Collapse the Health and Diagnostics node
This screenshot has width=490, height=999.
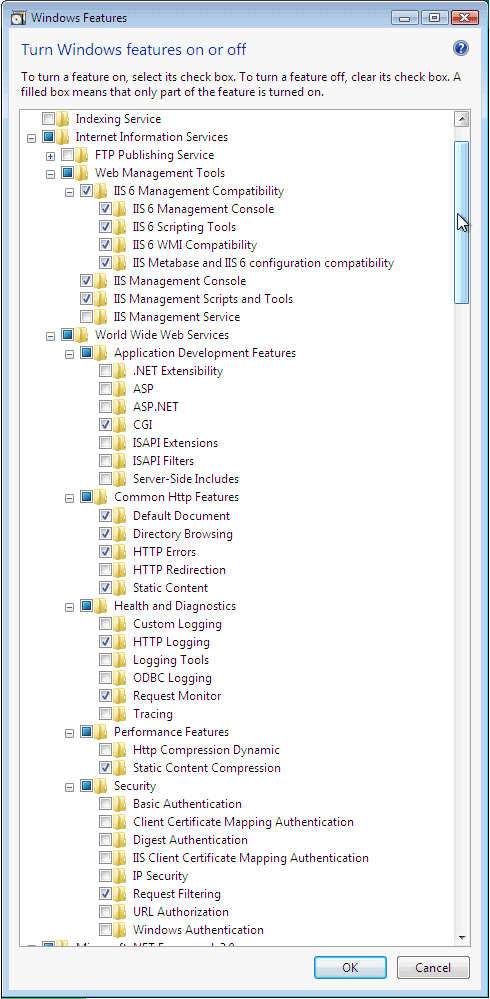(x=69, y=607)
